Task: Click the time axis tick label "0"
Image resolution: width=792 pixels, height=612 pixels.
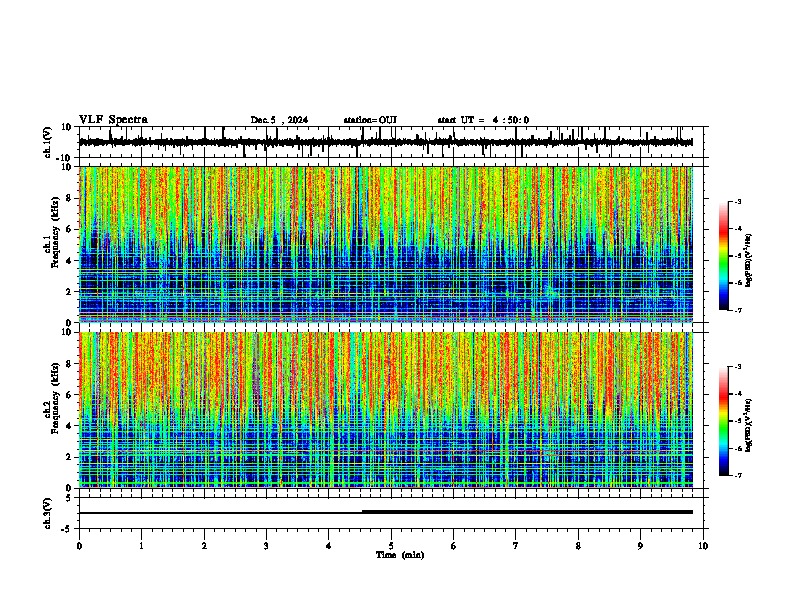Action: coord(79,546)
